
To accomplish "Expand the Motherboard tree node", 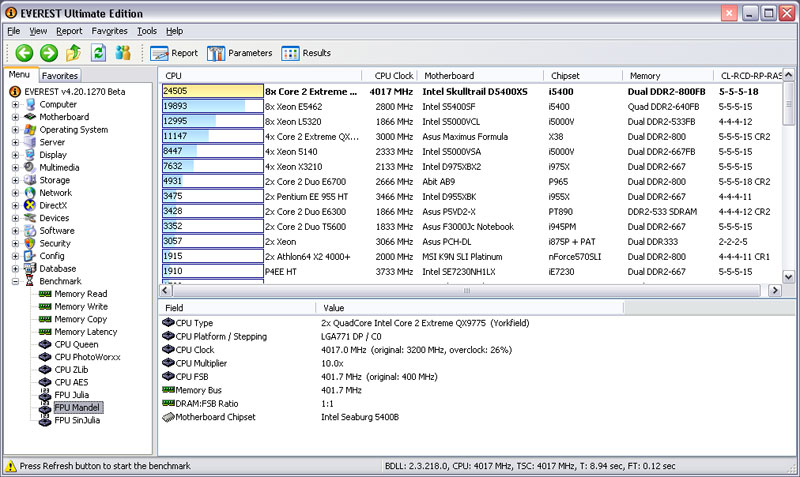I will (16, 117).
